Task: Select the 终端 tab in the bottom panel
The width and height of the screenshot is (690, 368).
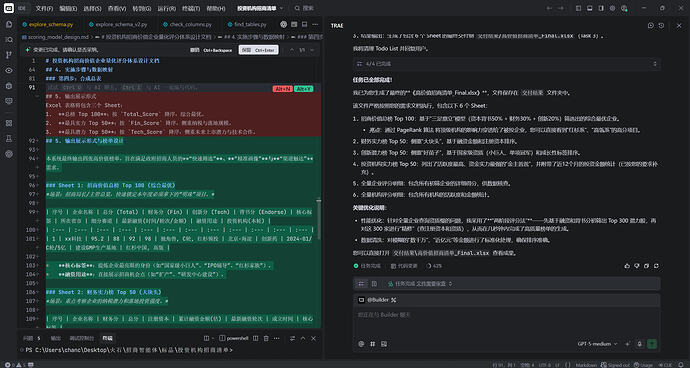Action: 107,338
